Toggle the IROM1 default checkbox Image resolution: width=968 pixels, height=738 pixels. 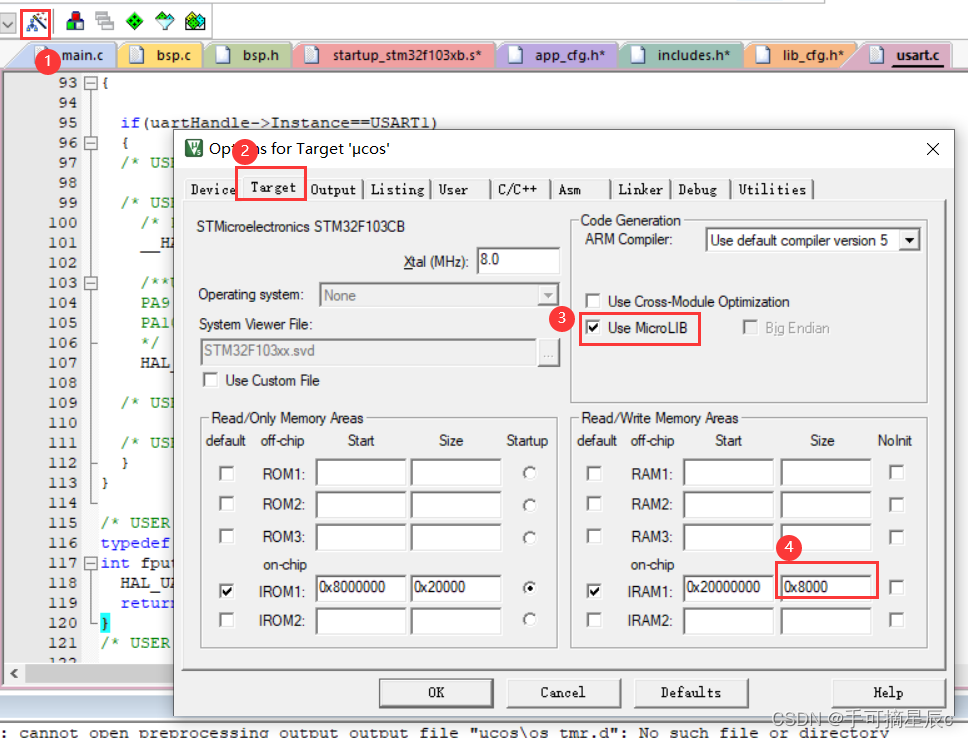coord(227,591)
